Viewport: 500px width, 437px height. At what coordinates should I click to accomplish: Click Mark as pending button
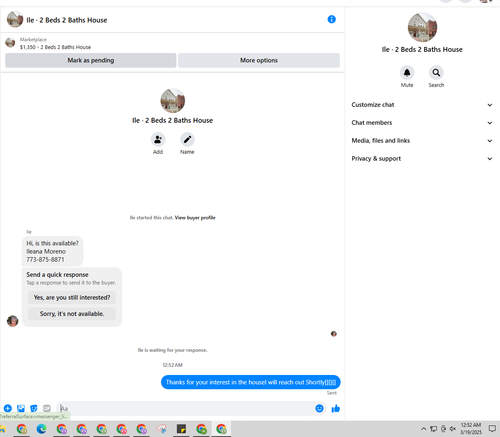click(91, 60)
